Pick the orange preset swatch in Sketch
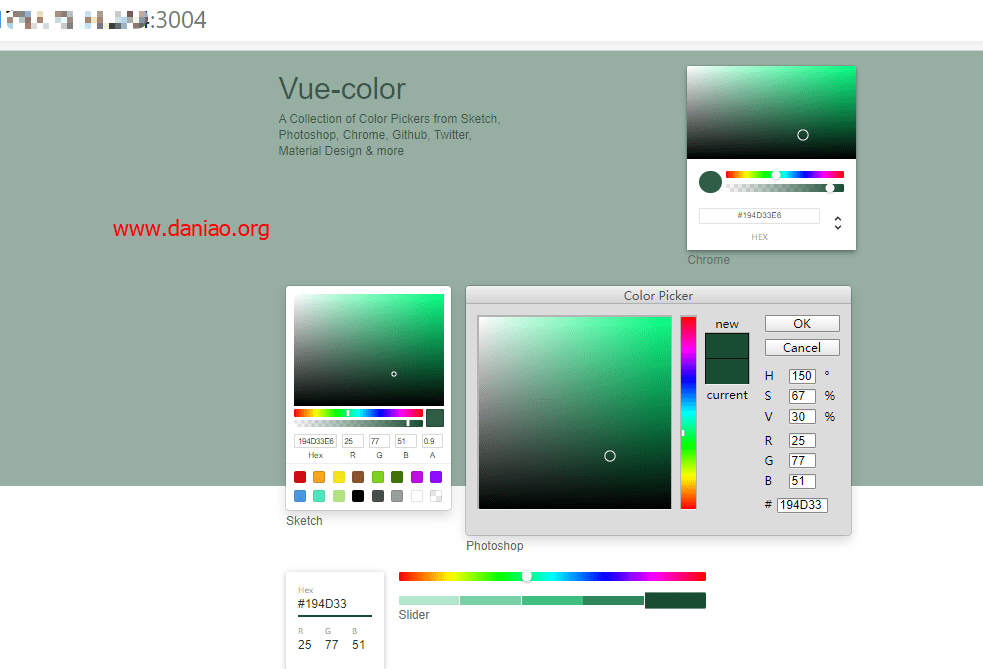The image size is (983, 669). click(319, 477)
